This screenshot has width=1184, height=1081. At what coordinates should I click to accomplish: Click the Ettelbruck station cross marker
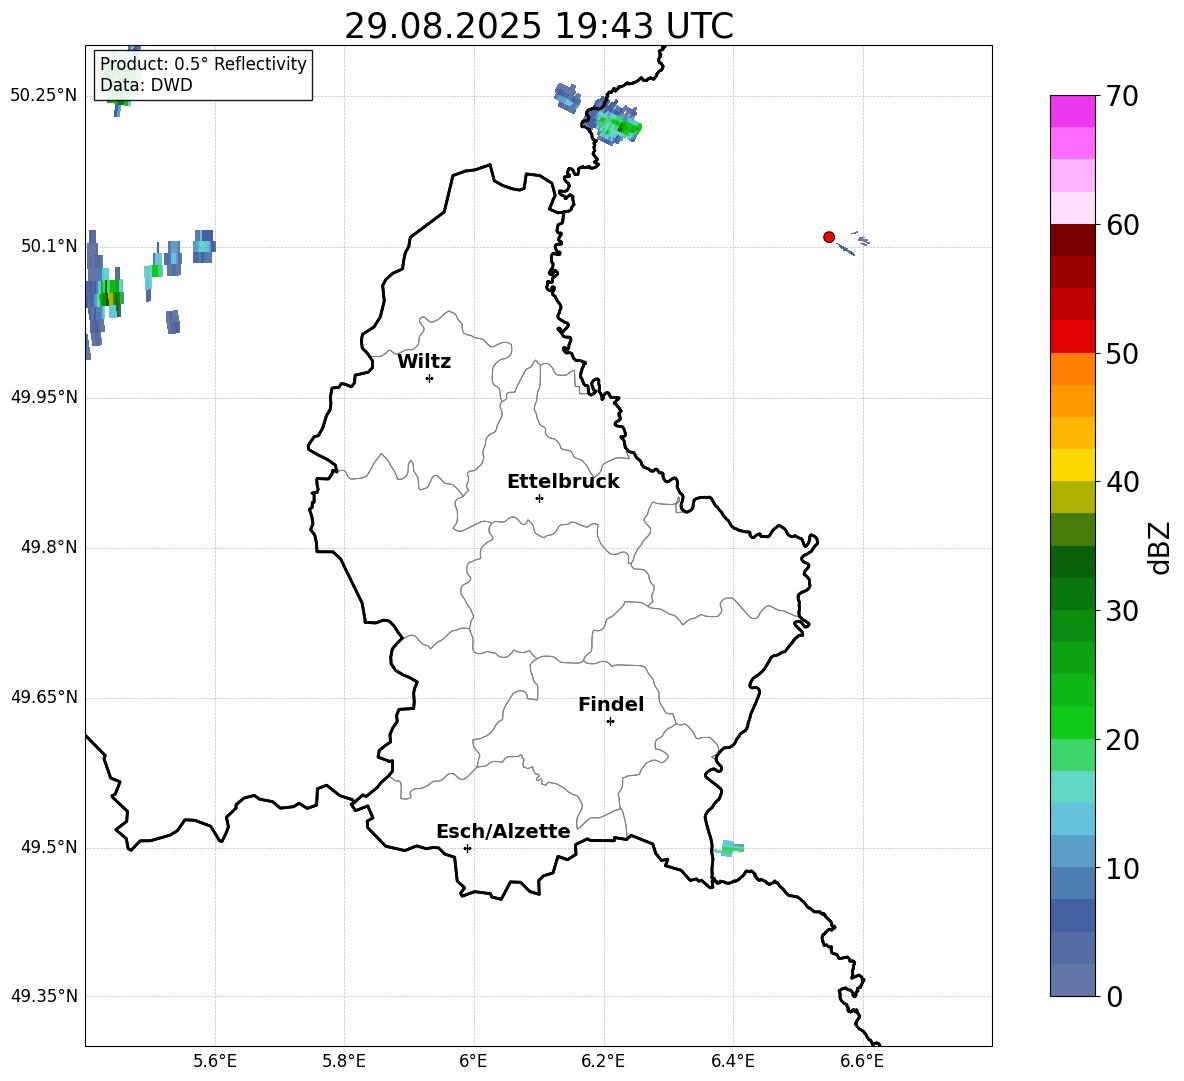[x=539, y=498]
